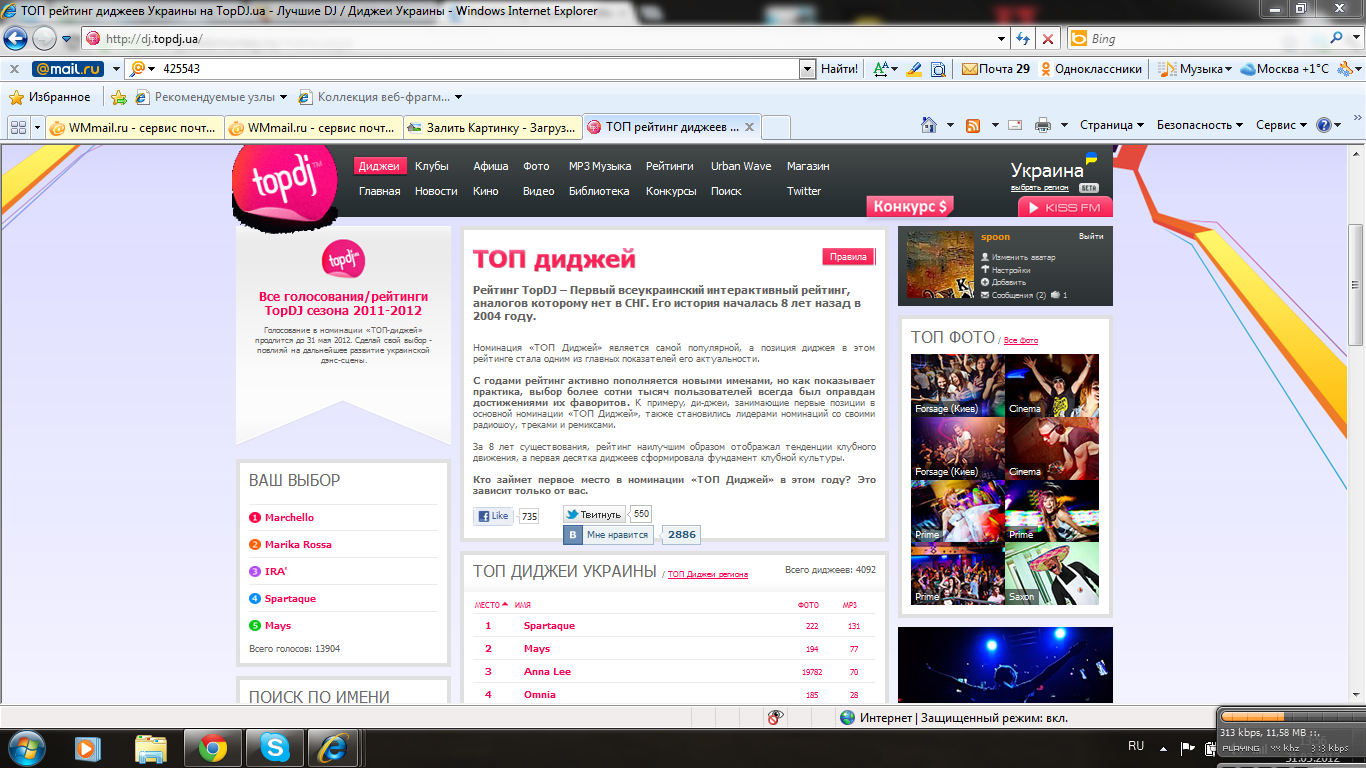Open the Quick Tabs grid icon

(18, 127)
